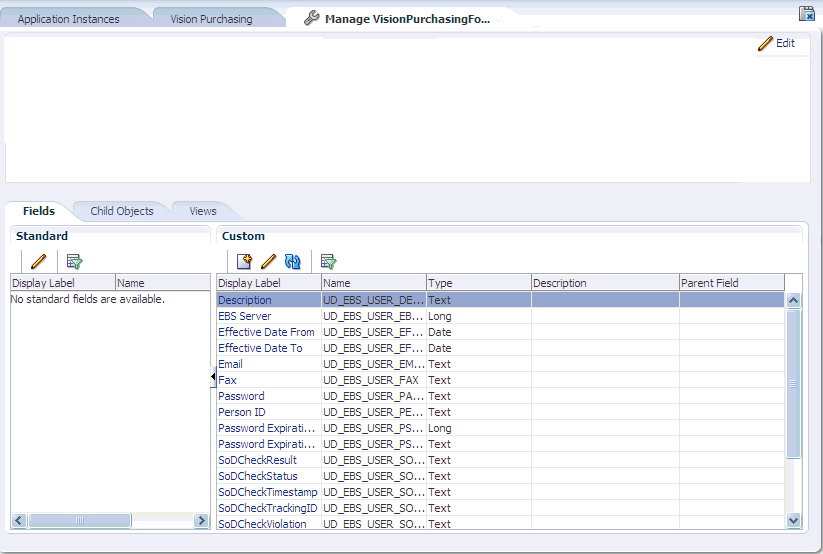Select the SoDCheckTrackingID row
The width and height of the screenshot is (823, 554).
coord(501,508)
